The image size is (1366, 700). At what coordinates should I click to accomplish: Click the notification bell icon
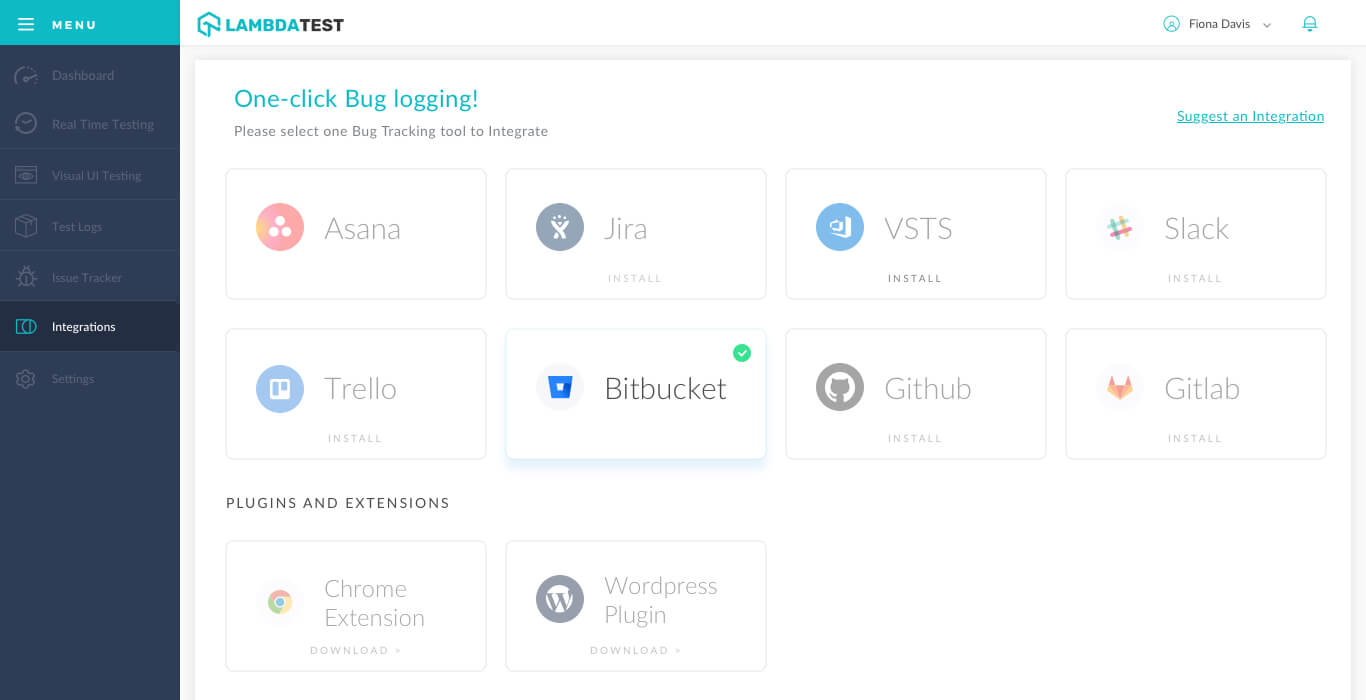coord(1310,23)
